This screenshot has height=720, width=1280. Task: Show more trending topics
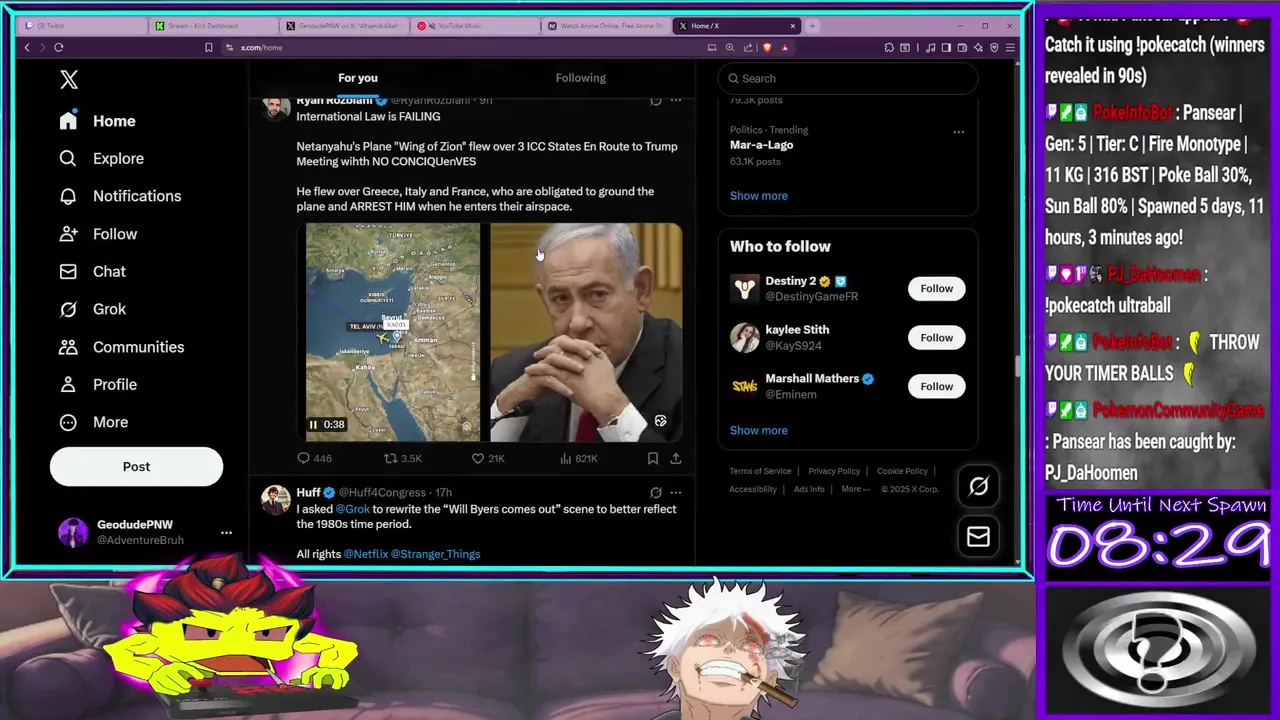[x=758, y=196]
